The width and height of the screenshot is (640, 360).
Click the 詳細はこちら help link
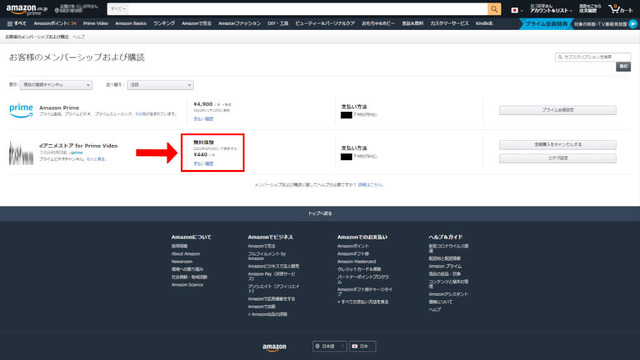(x=370, y=185)
